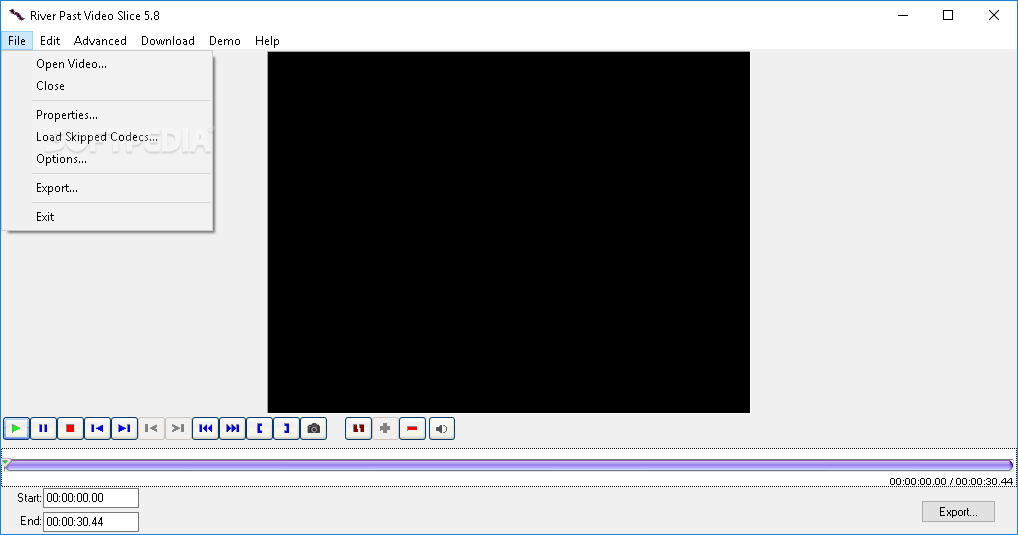Screen dimensions: 1018x535
Task: Click the time readout 00:00:00.00 / 00:00:30.44
Action: click(x=950, y=481)
